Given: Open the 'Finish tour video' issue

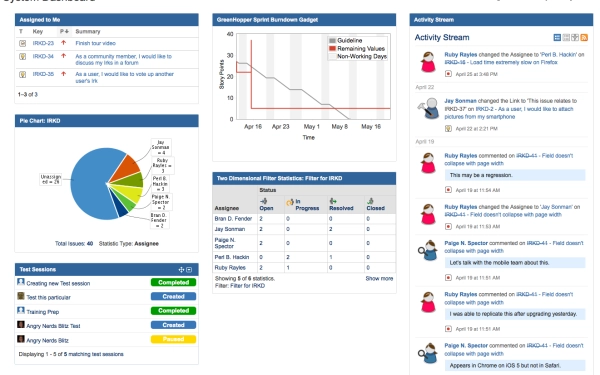Looking at the screenshot, I should (95, 43).
